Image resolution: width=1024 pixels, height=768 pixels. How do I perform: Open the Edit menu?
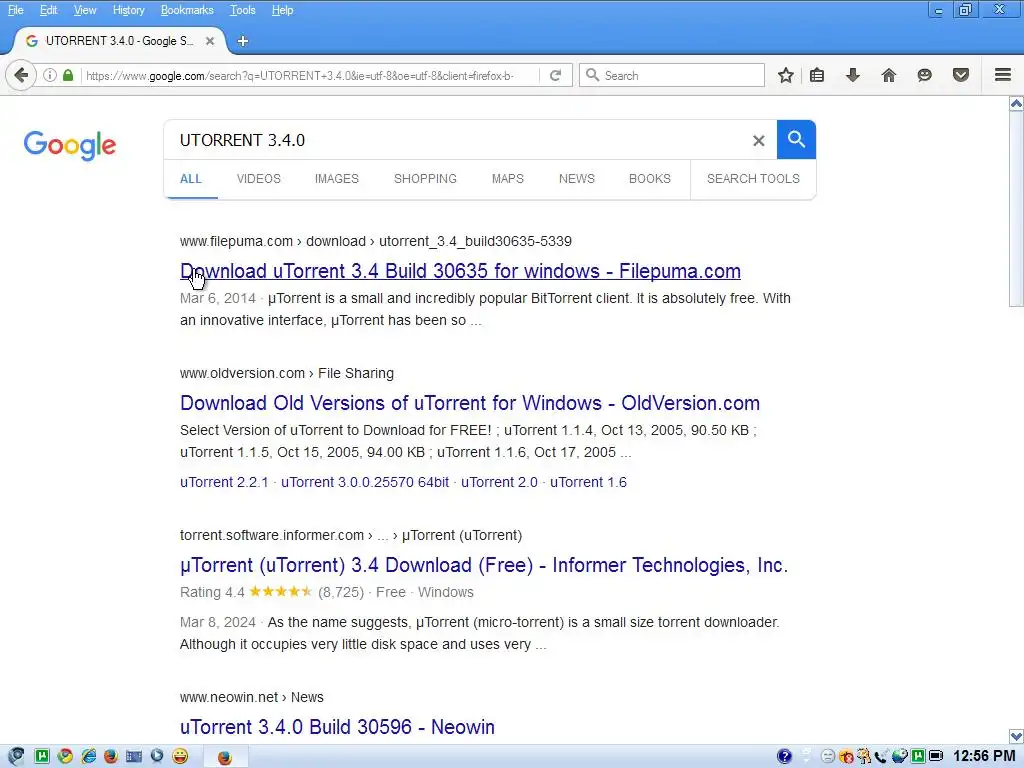point(48,10)
